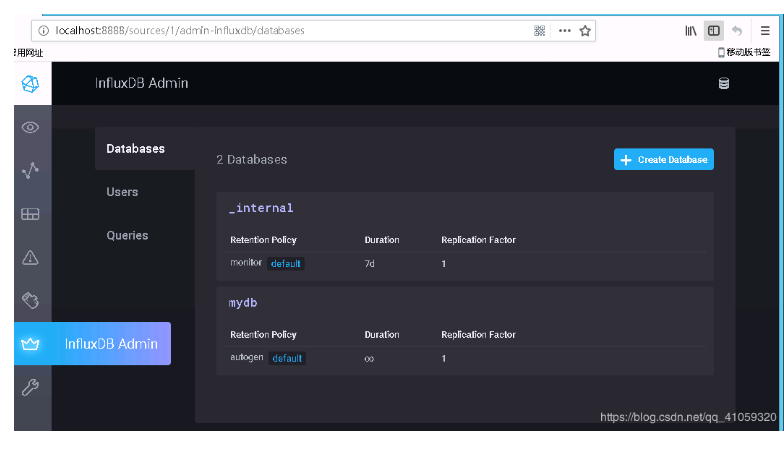This screenshot has width=784, height=451.
Task: Select the _internal database name
Action: click(261, 208)
